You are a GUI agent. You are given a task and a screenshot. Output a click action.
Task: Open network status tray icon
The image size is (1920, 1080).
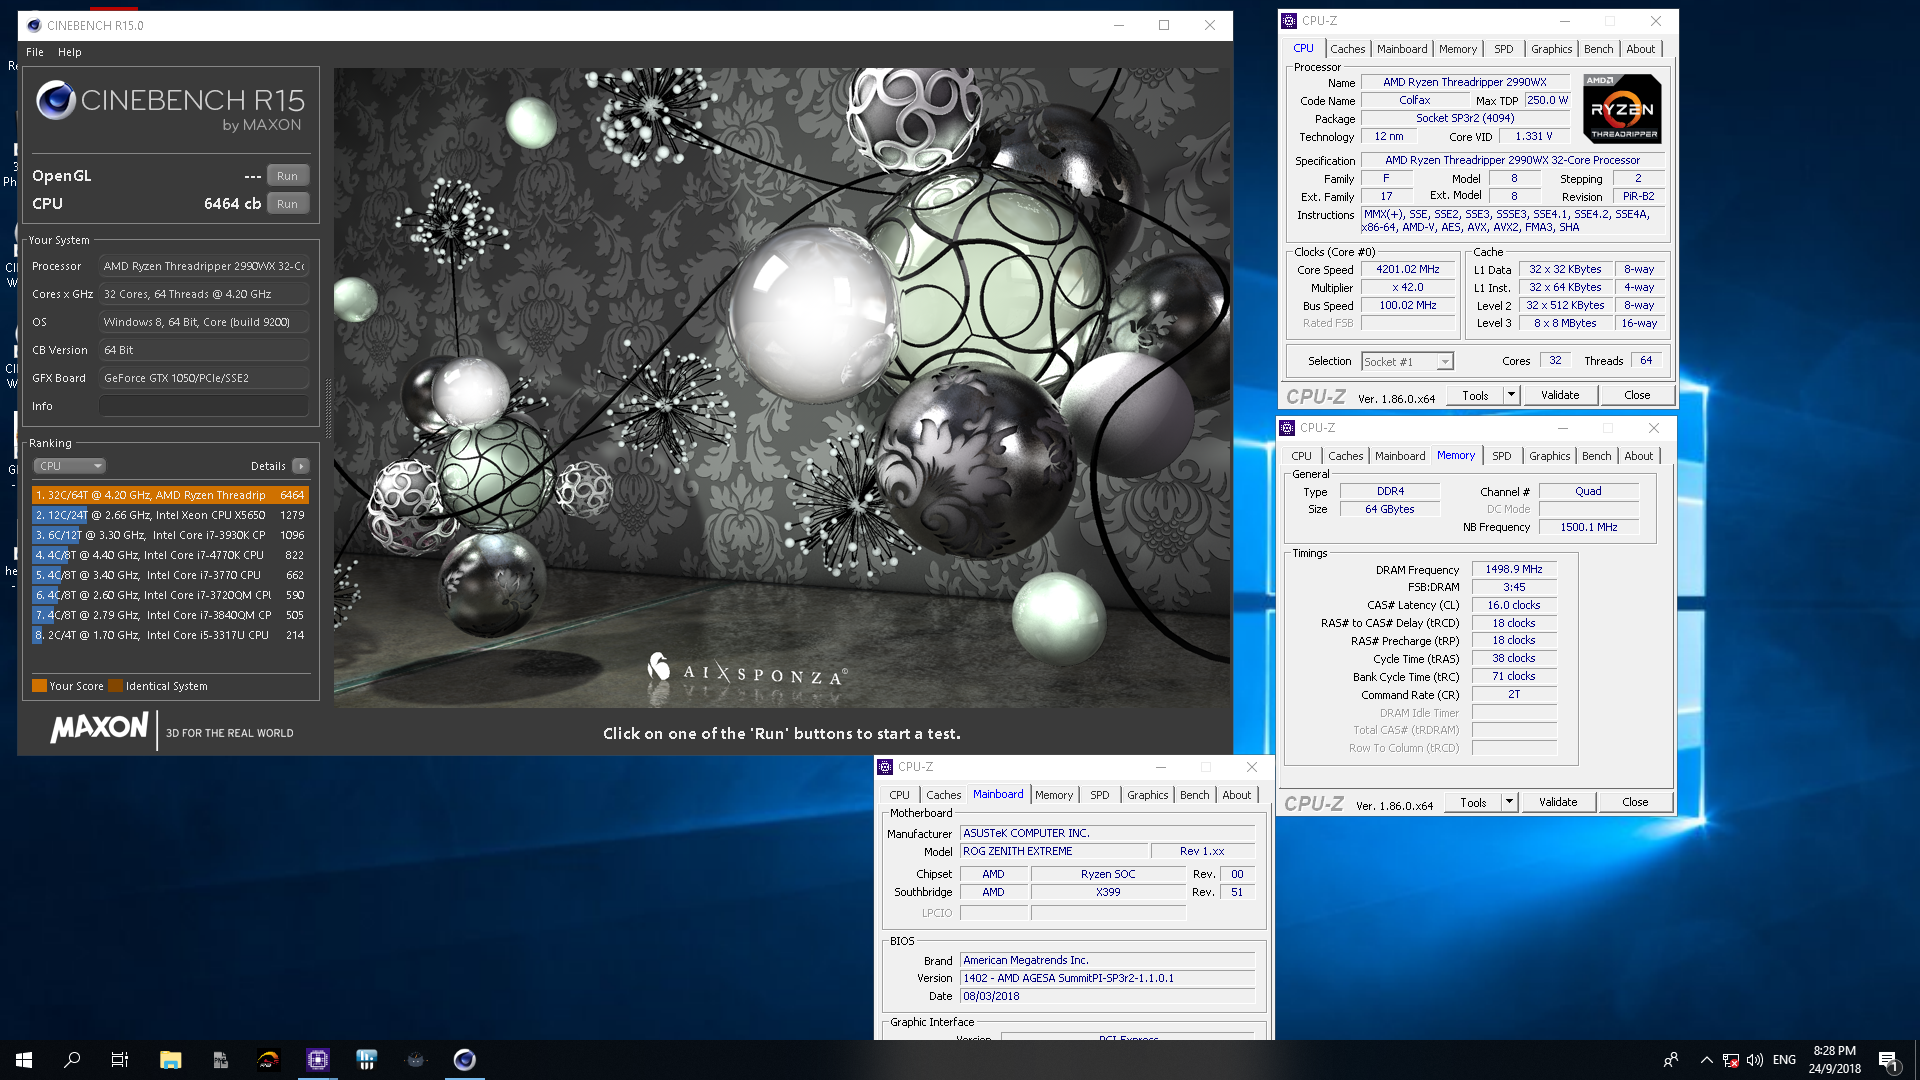pos(1731,1060)
